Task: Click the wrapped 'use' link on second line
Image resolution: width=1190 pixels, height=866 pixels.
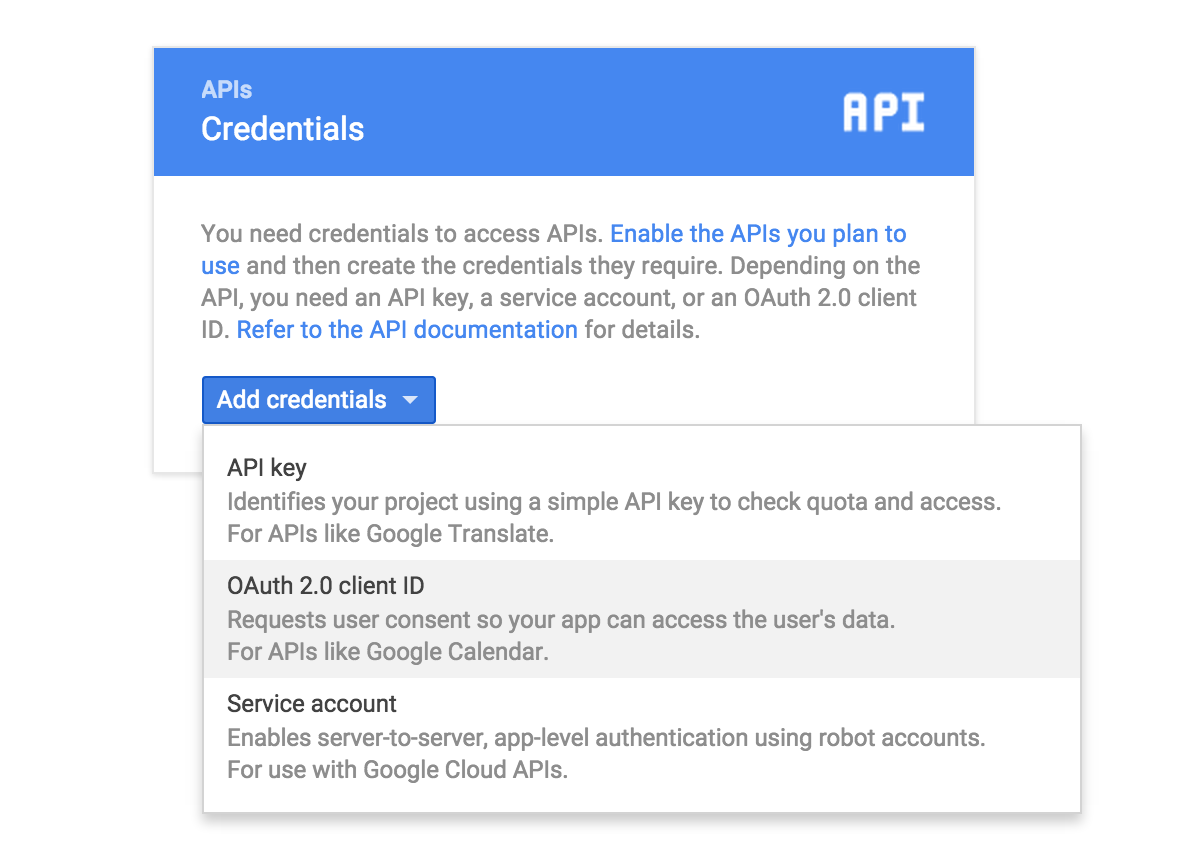Action: coord(220,266)
